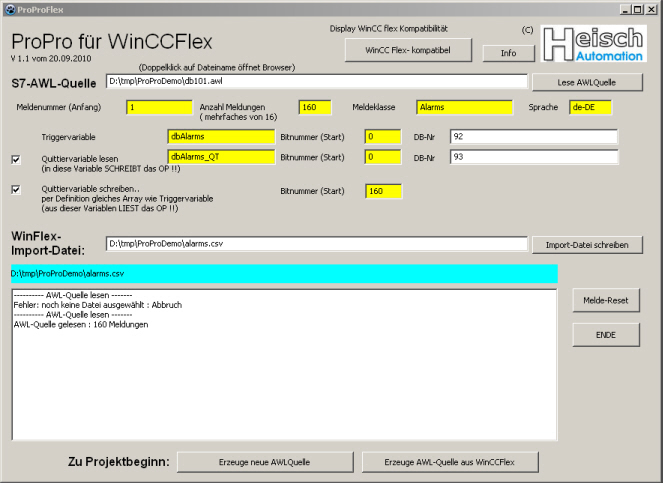Click the '(Doppelklick auf Dateiname öffnet Browser)' hint
The image size is (663, 483).
point(216,68)
